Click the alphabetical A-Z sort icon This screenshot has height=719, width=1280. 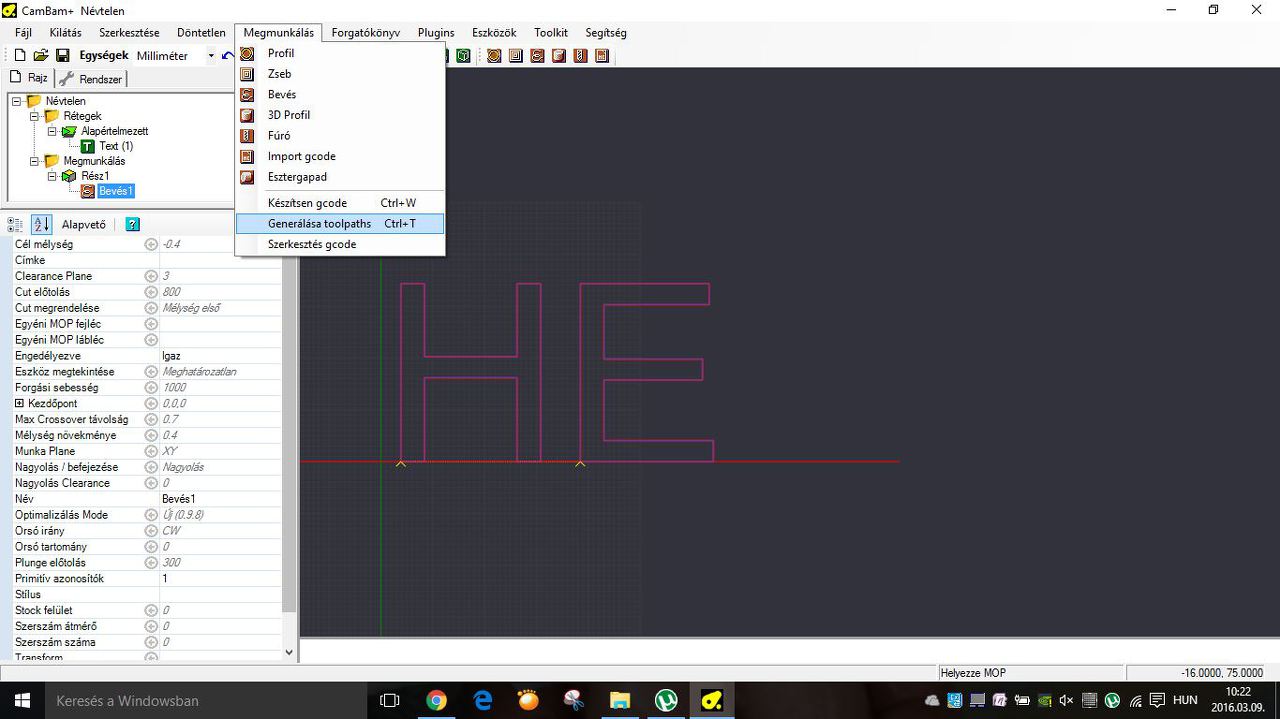(41, 224)
